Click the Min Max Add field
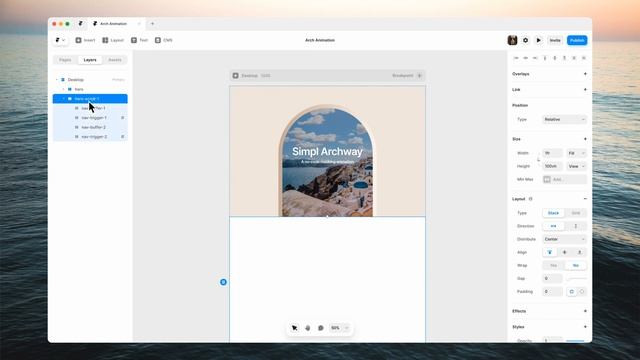This screenshot has height=360, width=640. (x=564, y=179)
